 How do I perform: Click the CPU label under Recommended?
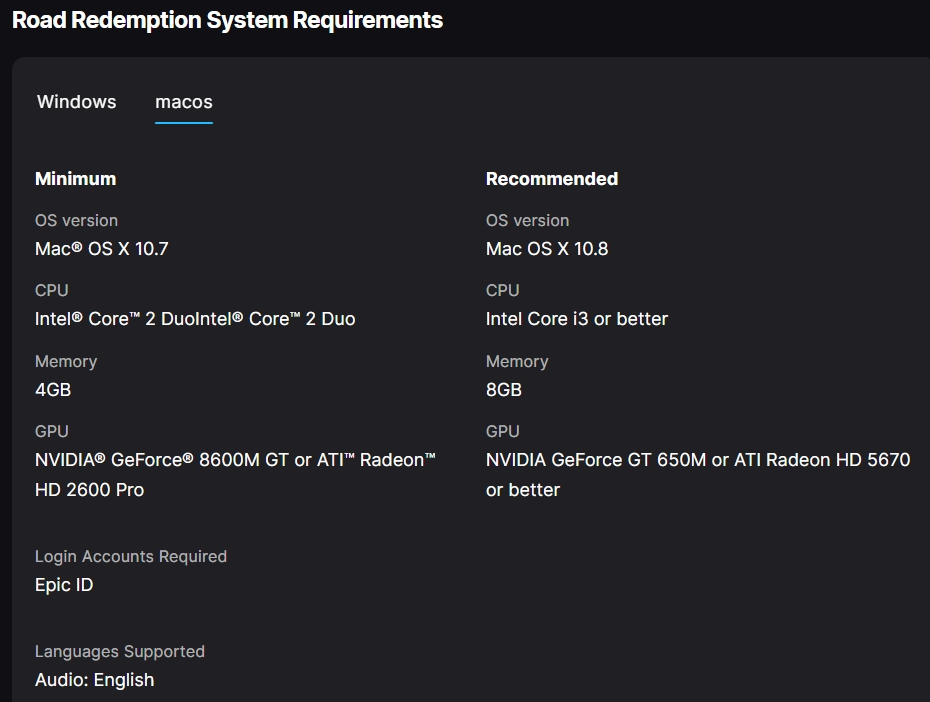click(x=502, y=290)
